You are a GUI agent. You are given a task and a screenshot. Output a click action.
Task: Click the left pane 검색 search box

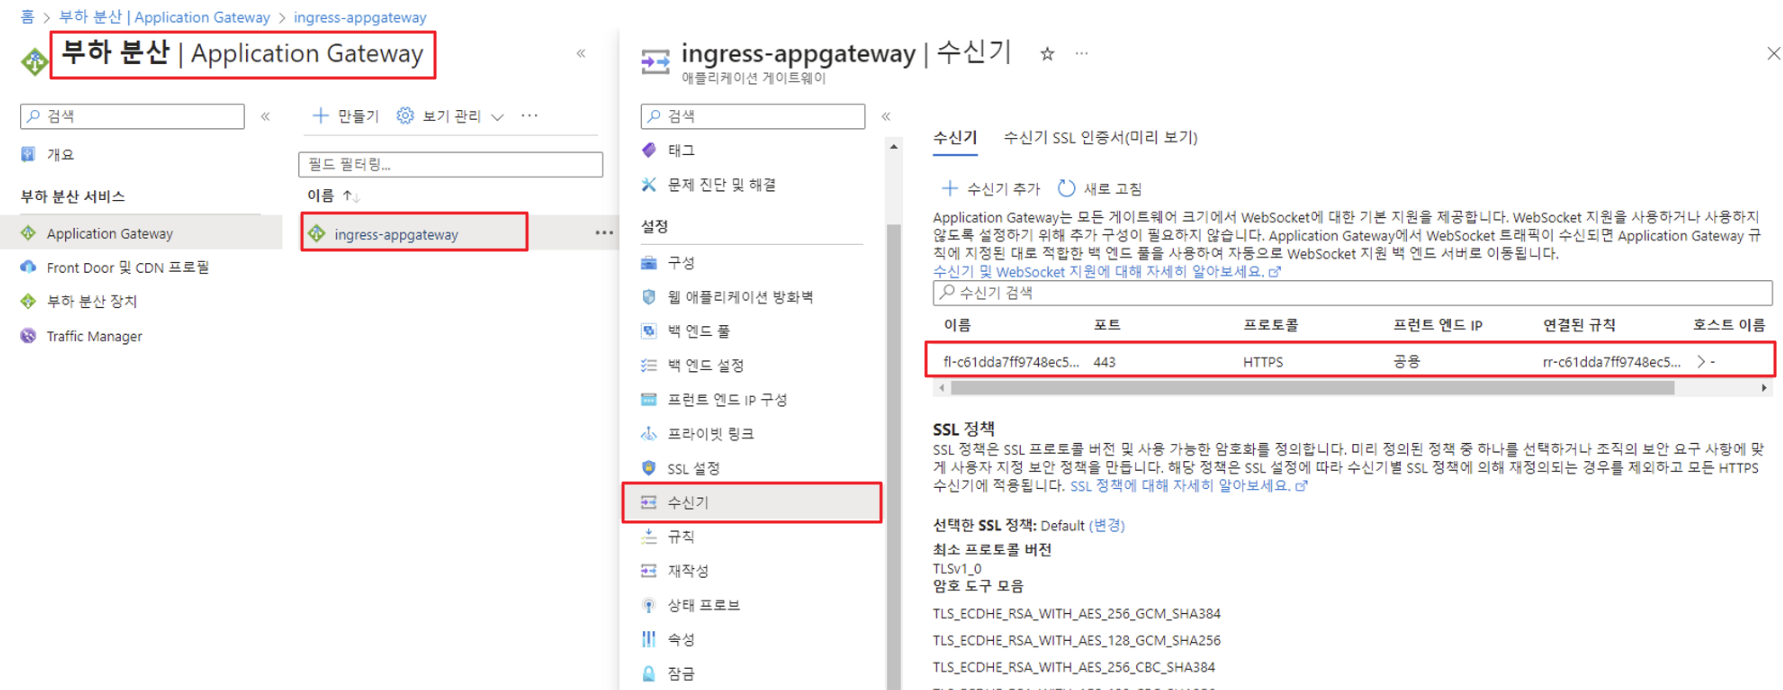[132, 116]
